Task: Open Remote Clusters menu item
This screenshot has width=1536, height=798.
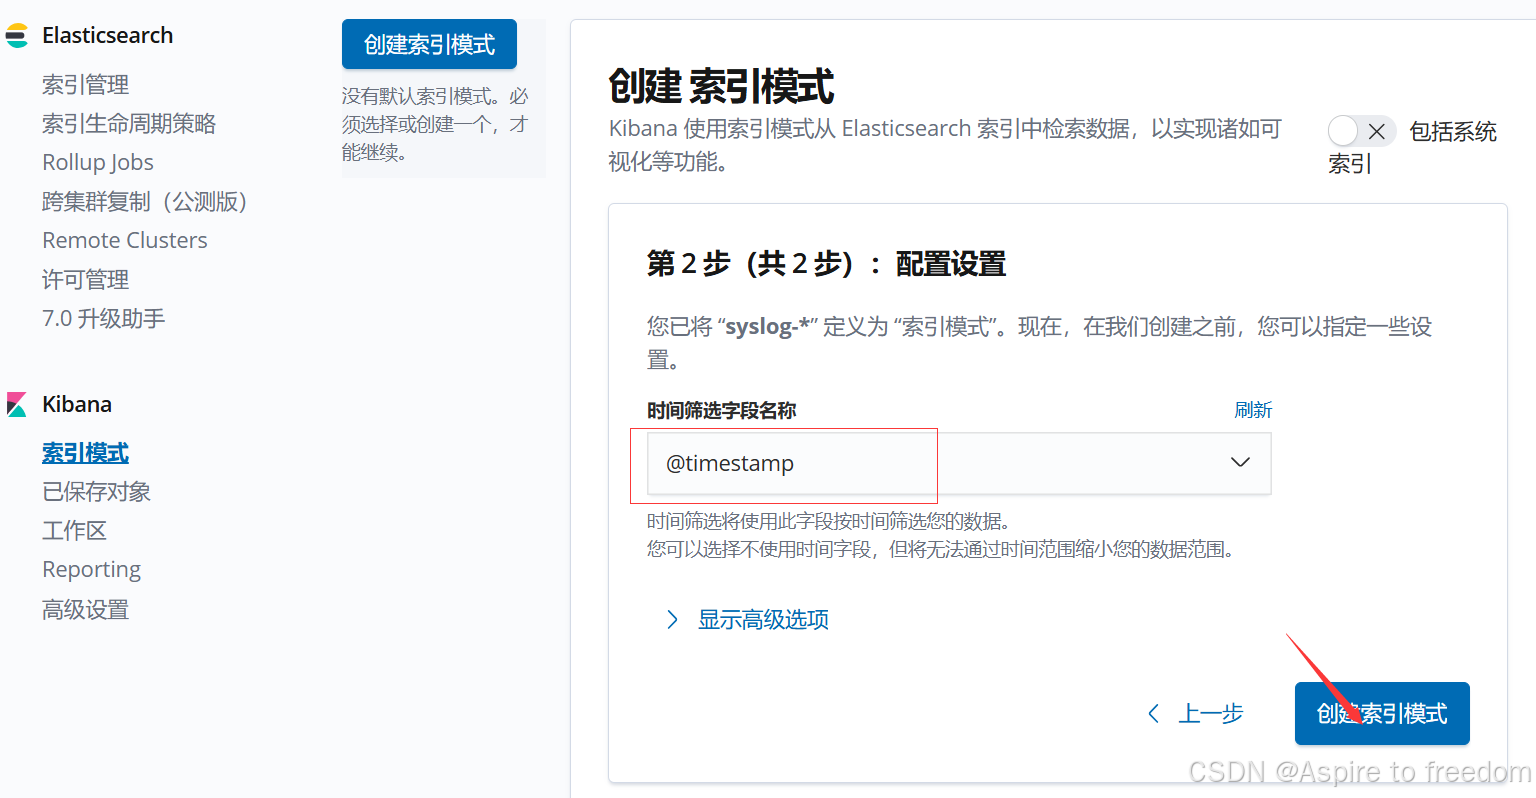Action: point(125,241)
